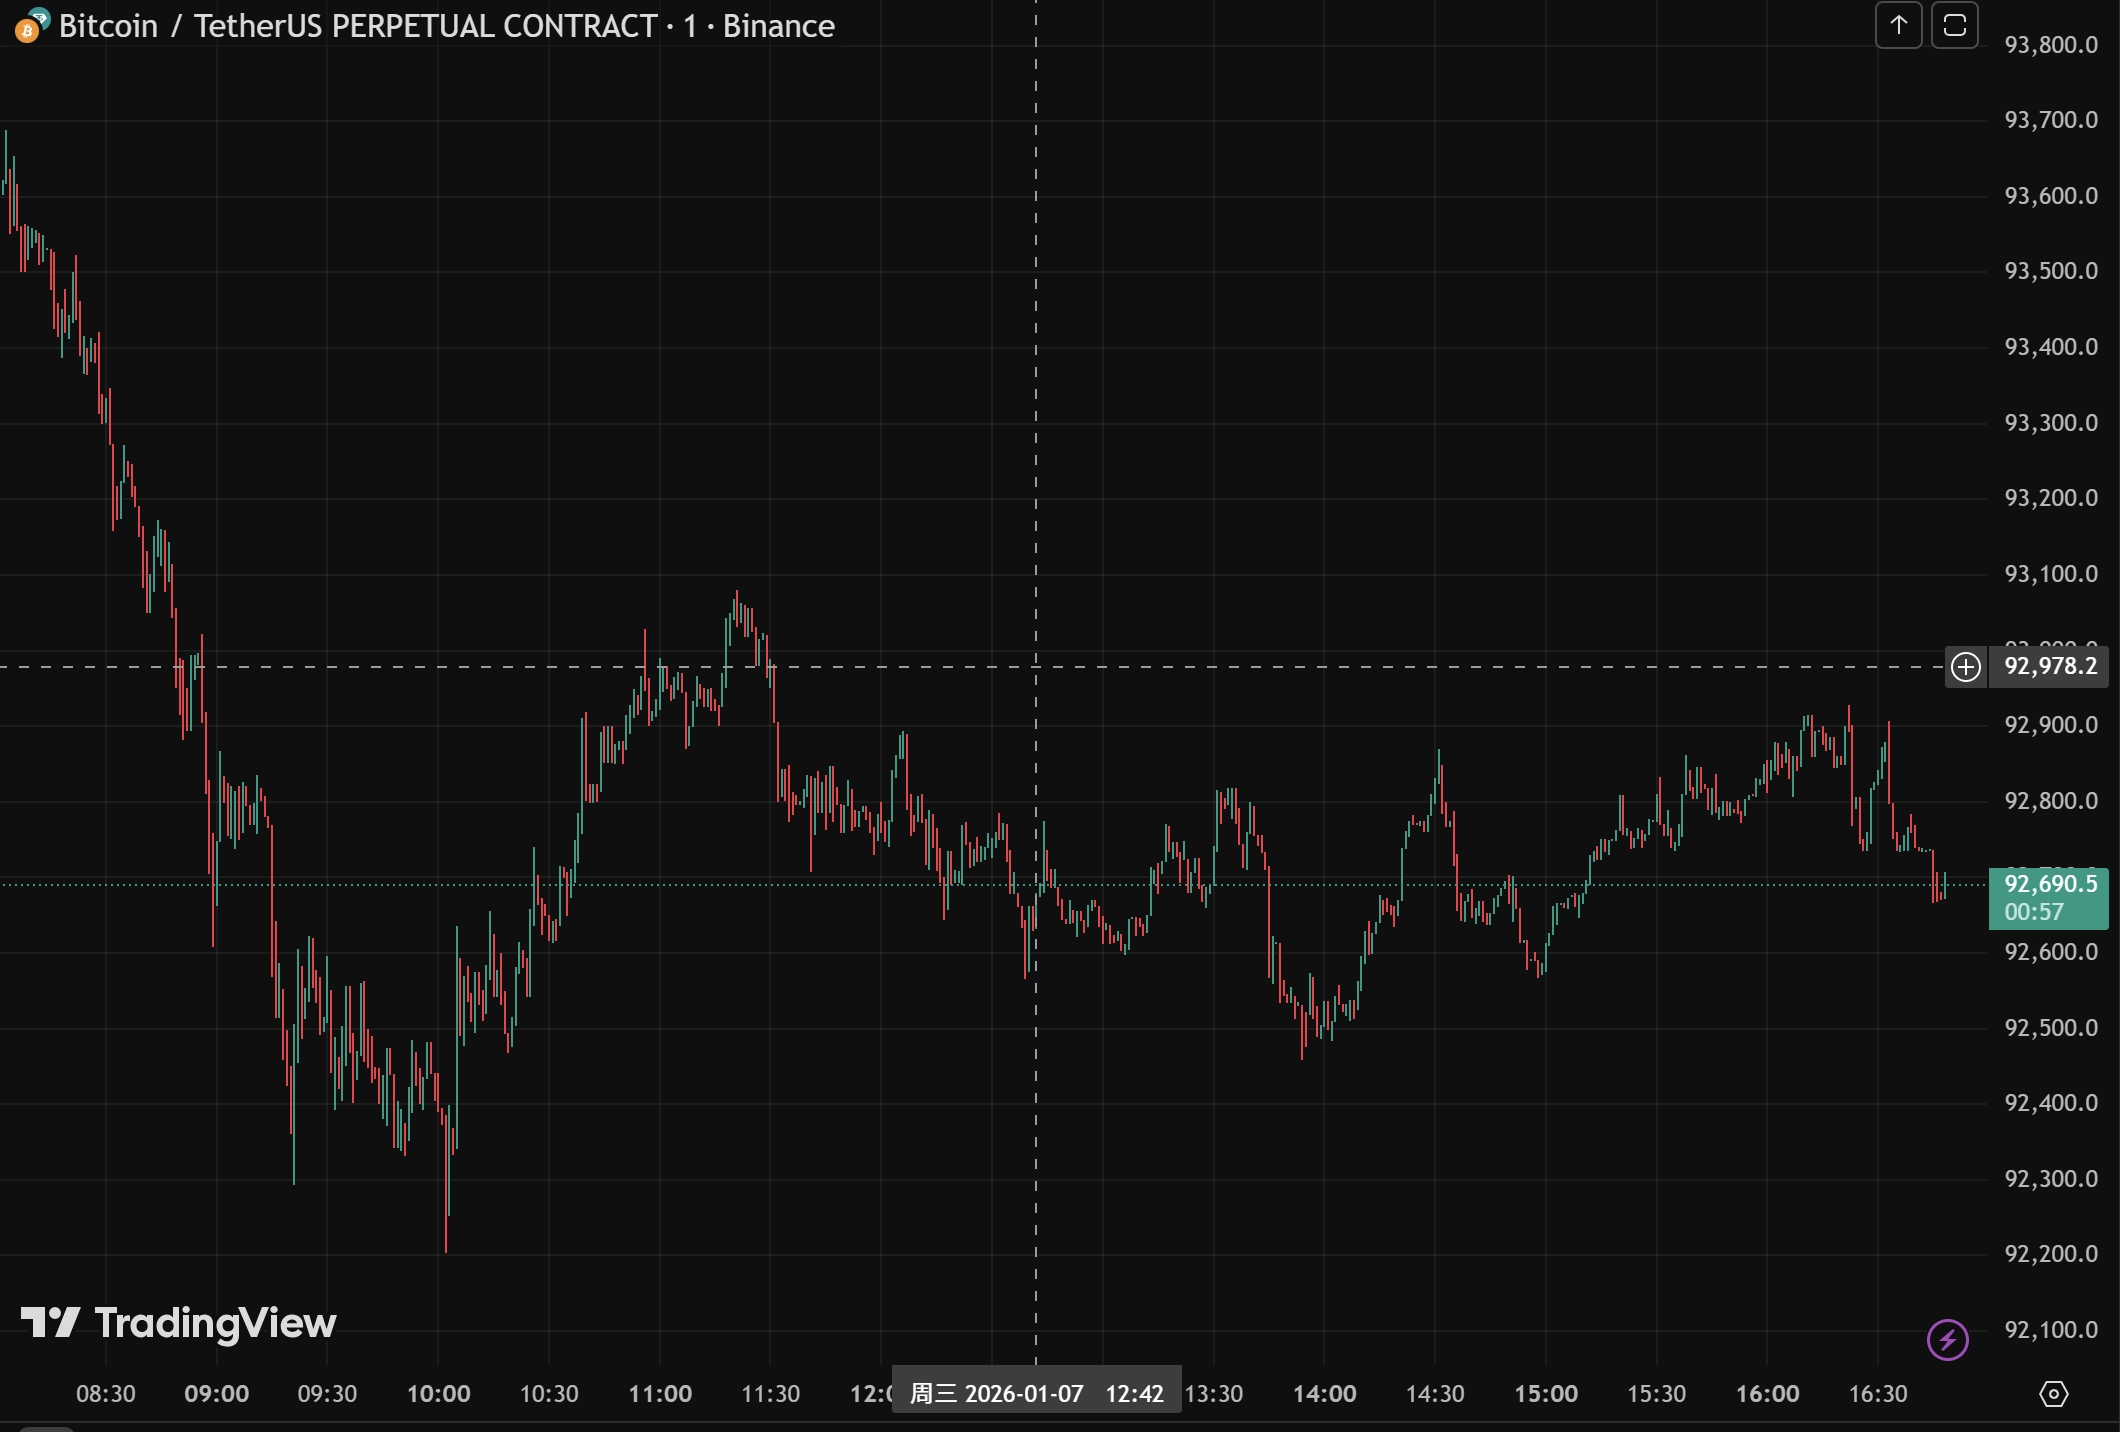Click the 92,978.2 crosshair price label
The width and height of the screenshot is (2120, 1432).
coord(2049,667)
